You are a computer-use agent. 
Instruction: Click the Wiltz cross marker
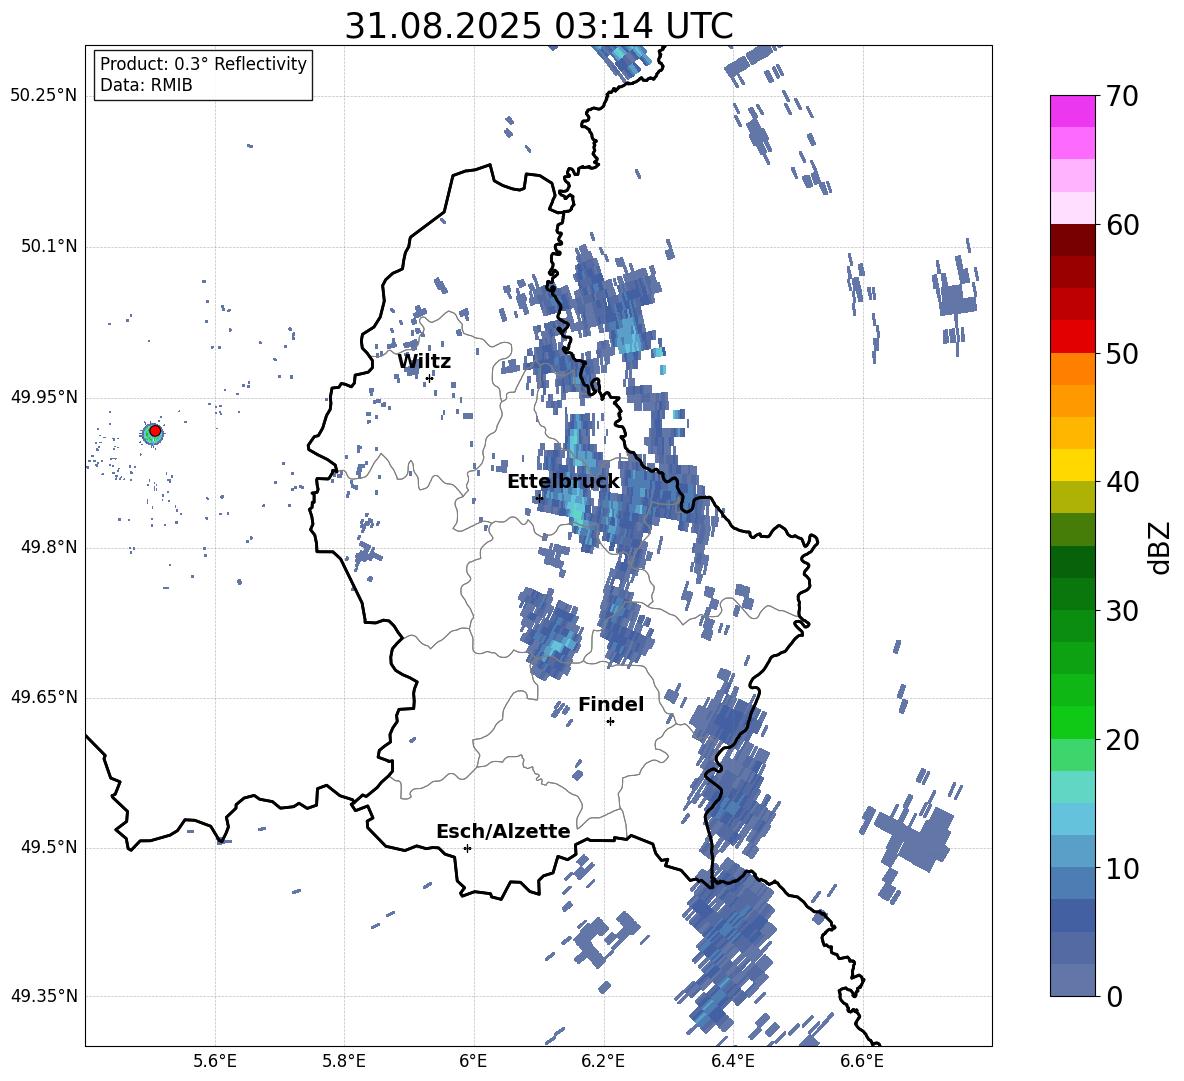[x=429, y=378]
